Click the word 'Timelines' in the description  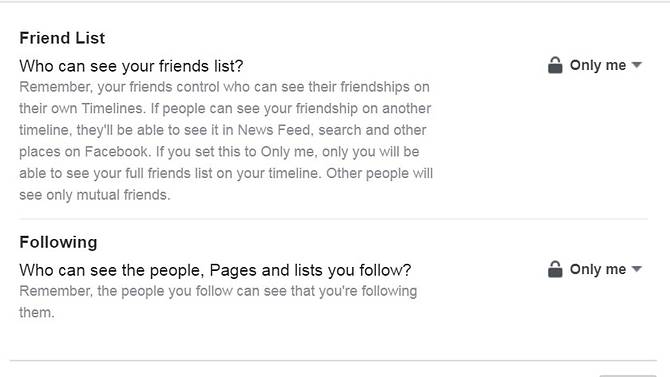point(113,109)
